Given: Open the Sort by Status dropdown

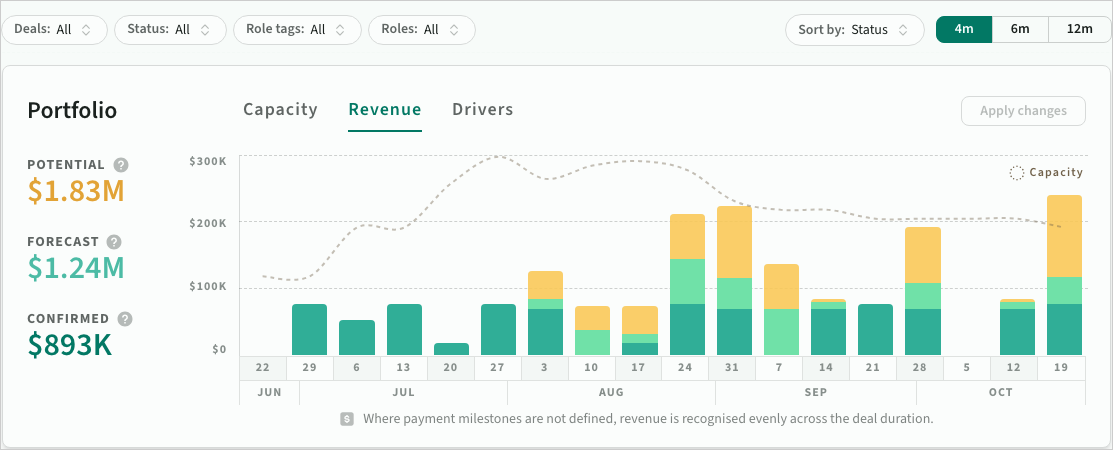Looking at the screenshot, I should click(x=855, y=30).
